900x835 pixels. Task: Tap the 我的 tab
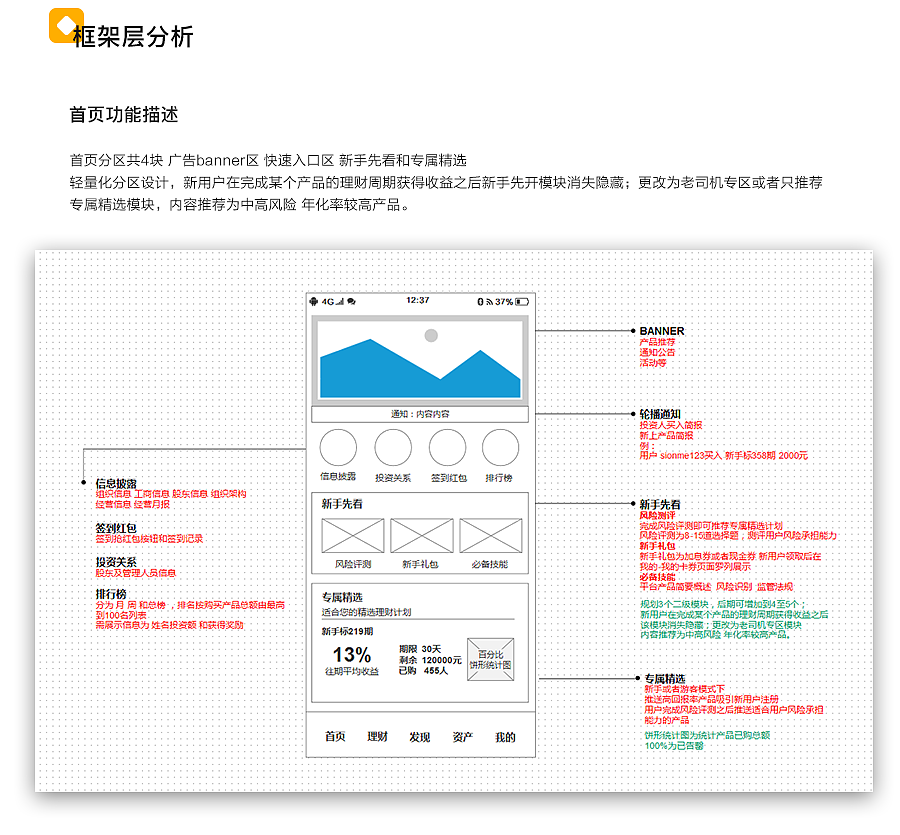505,737
